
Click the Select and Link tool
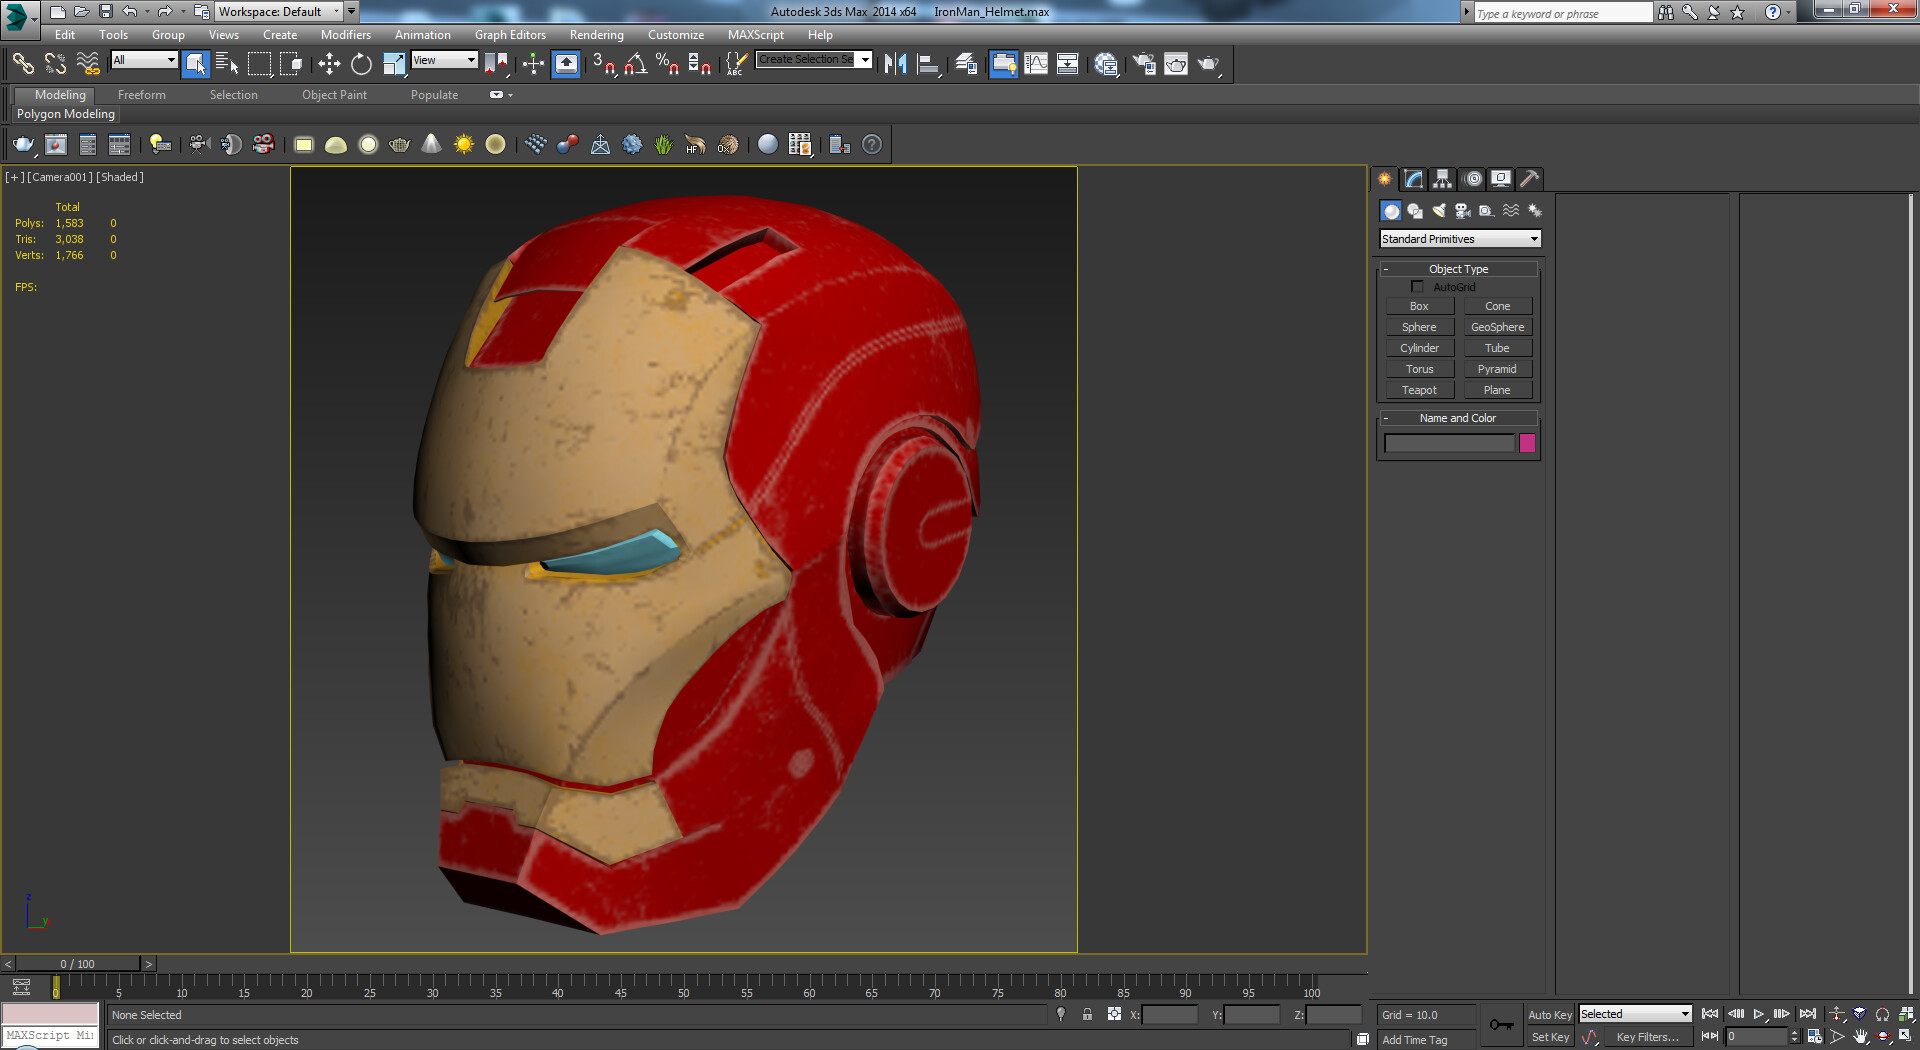pos(23,64)
